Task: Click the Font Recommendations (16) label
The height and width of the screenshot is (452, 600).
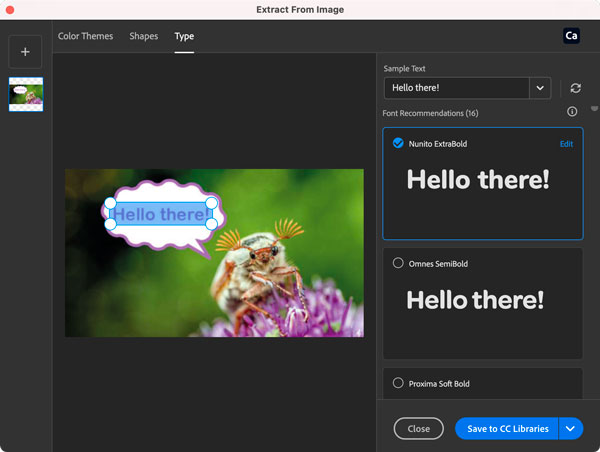Action: [x=430, y=113]
